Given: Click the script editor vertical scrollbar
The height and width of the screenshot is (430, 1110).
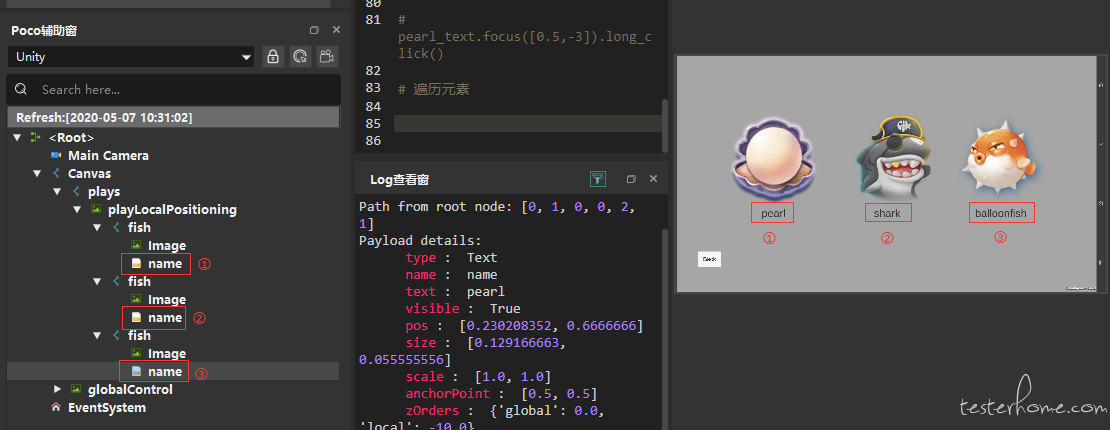Looking at the screenshot, I should (x=665, y=124).
